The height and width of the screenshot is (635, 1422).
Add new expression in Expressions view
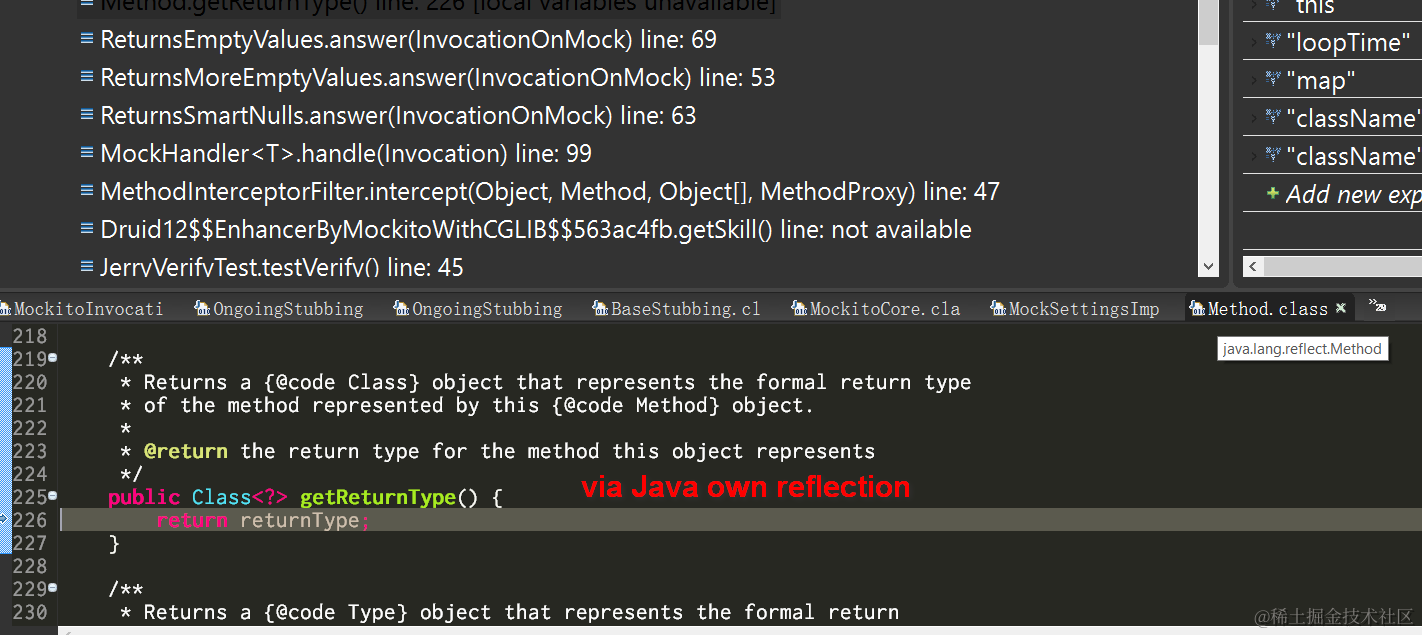click(x=1353, y=194)
